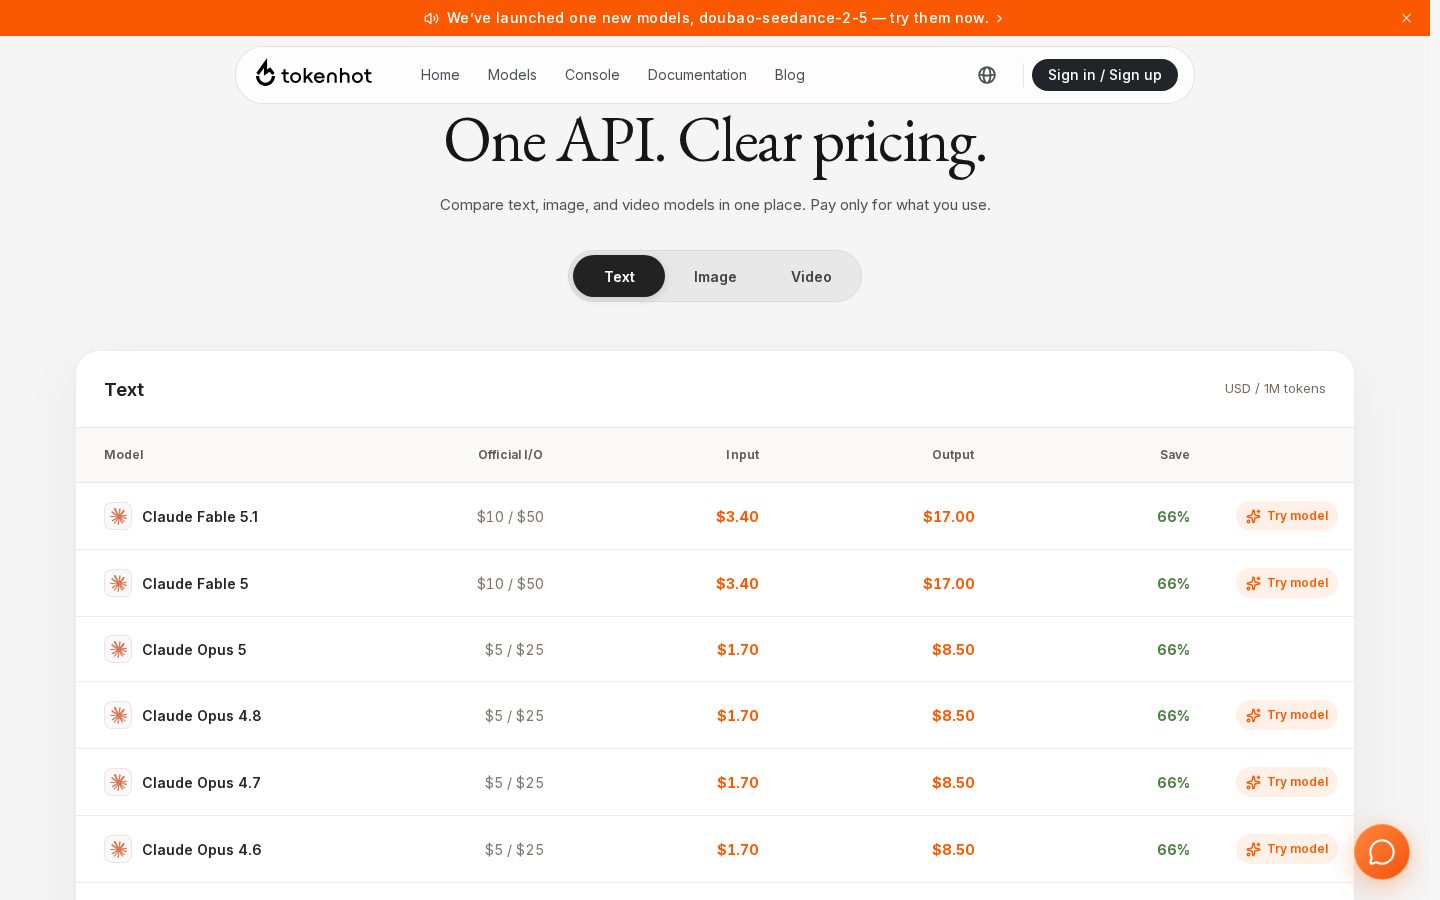The width and height of the screenshot is (1440, 900).
Task: Open the Console nav link
Action: tap(592, 75)
